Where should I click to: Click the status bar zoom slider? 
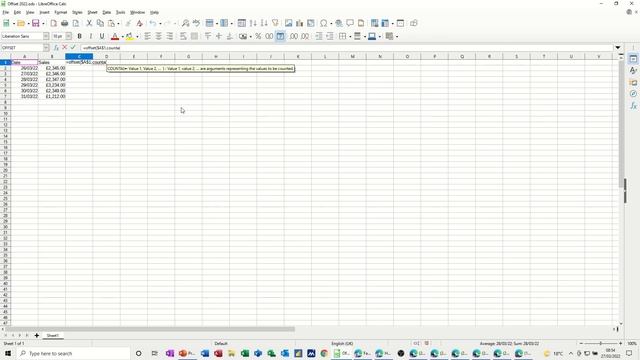600,344
